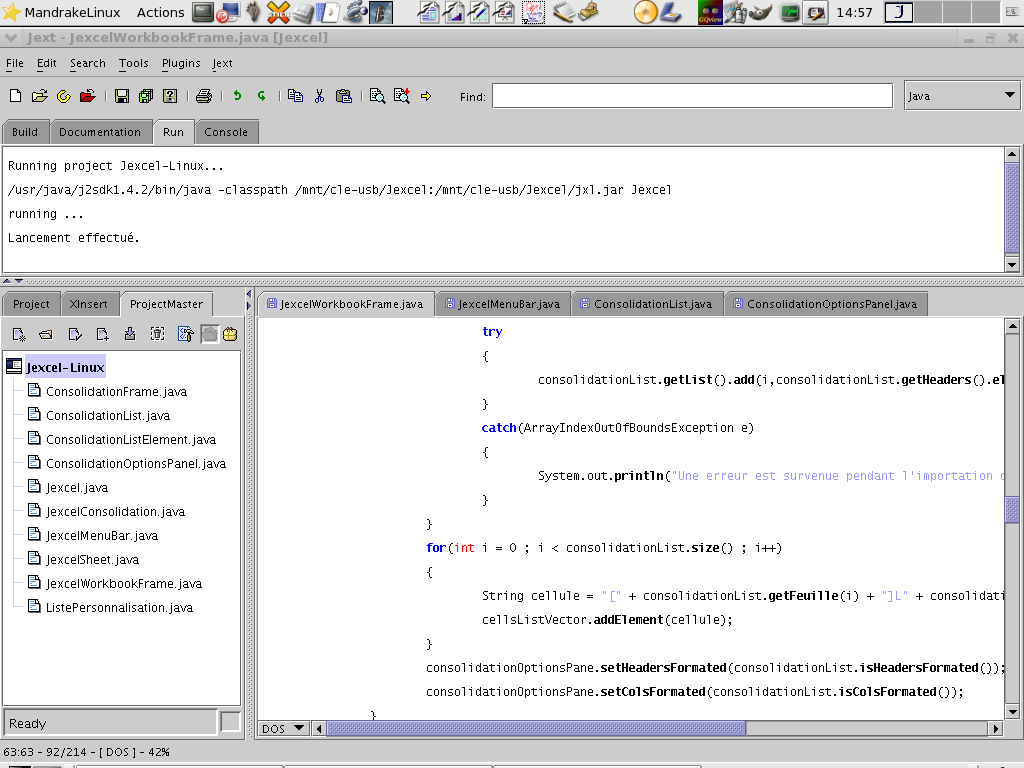The height and width of the screenshot is (768, 1024).
Task: Select JexcelMenuBar.java in project tree
Action: [102, 536]
